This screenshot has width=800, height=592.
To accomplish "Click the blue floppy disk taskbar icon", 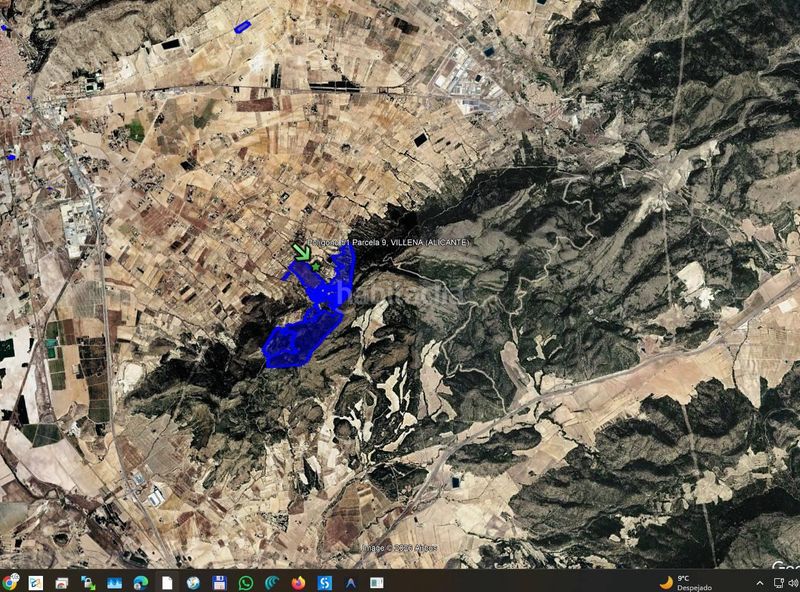I will point(219,583).
